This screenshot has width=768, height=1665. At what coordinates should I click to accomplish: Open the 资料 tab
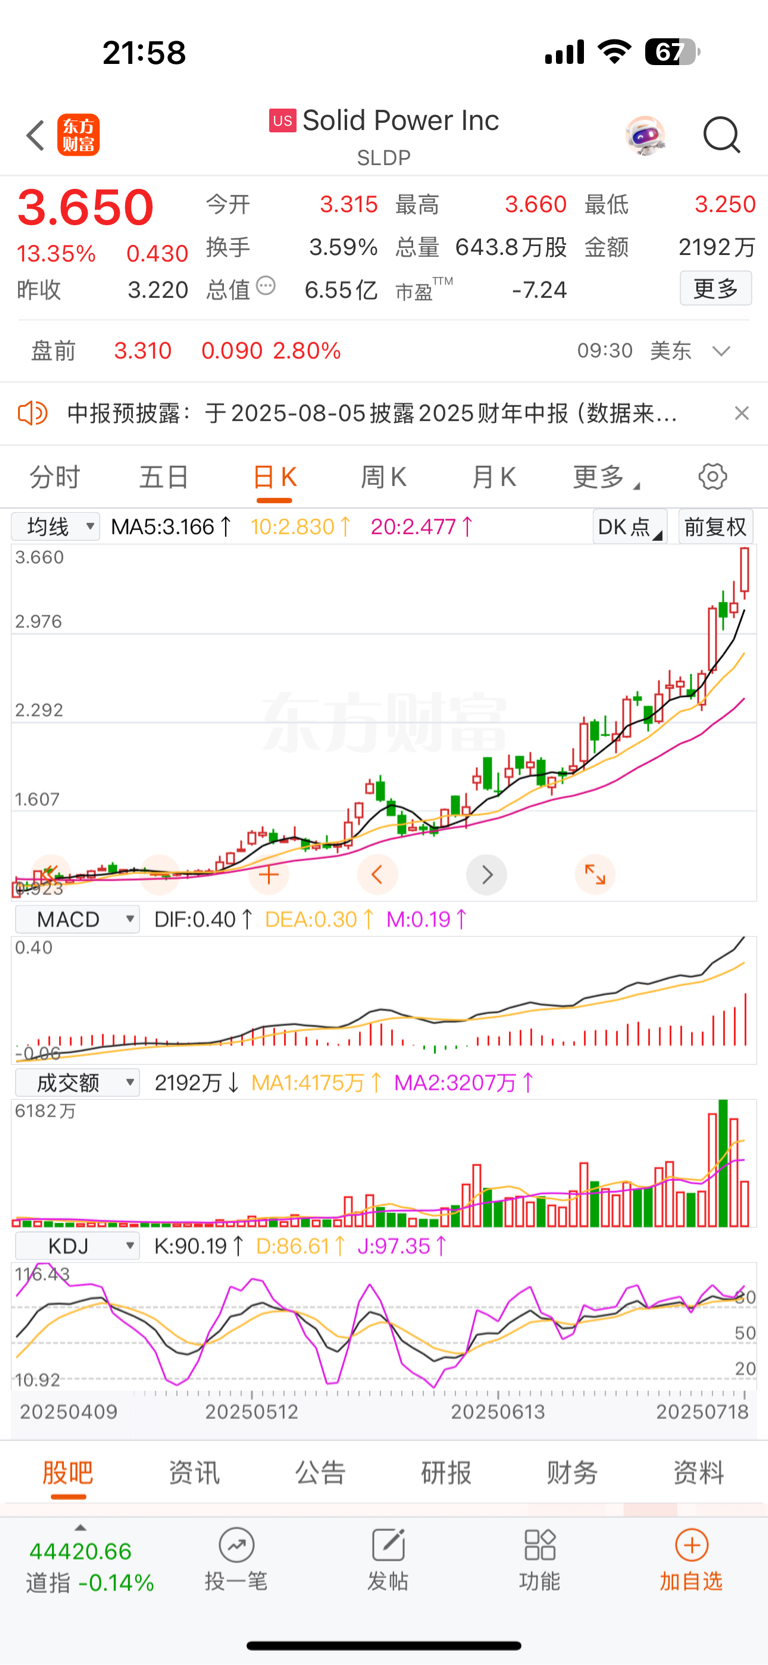click(x=698, y=1472)
